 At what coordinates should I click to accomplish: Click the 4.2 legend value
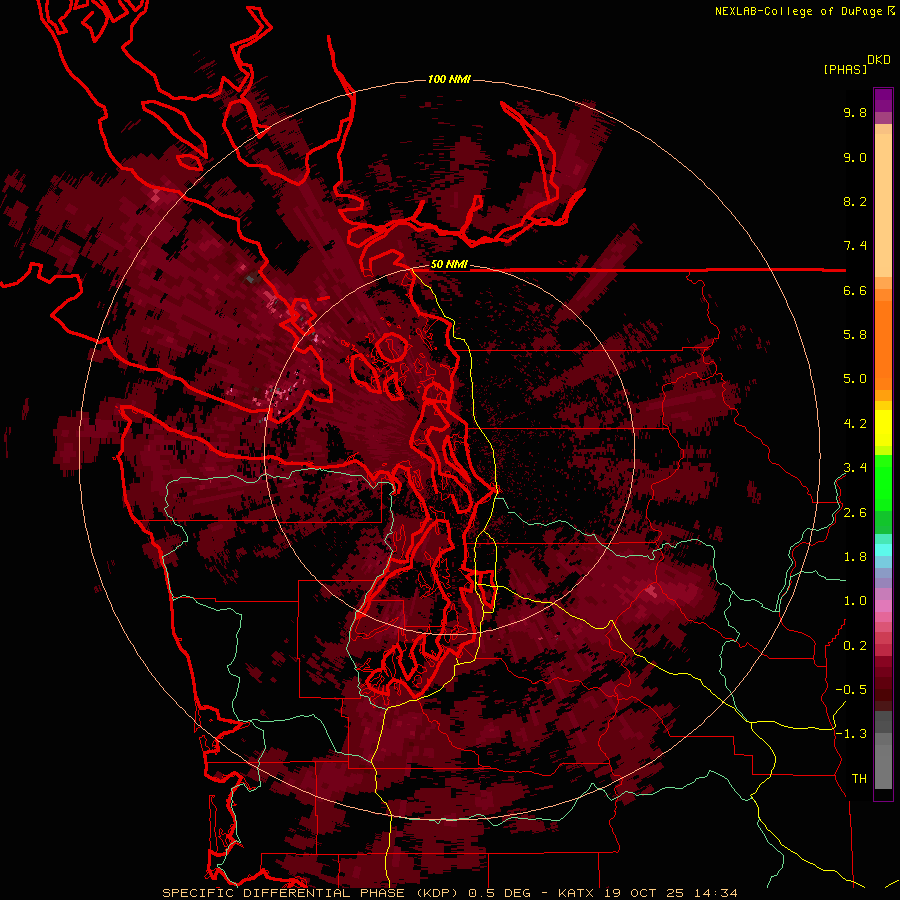(x=855, y=424)
